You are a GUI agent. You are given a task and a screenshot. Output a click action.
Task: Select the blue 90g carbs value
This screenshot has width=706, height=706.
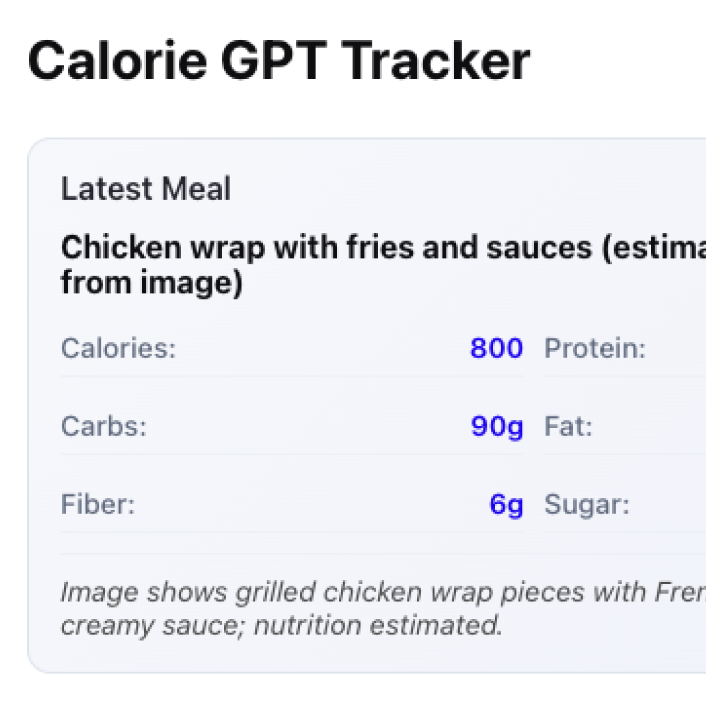[497, 427]
